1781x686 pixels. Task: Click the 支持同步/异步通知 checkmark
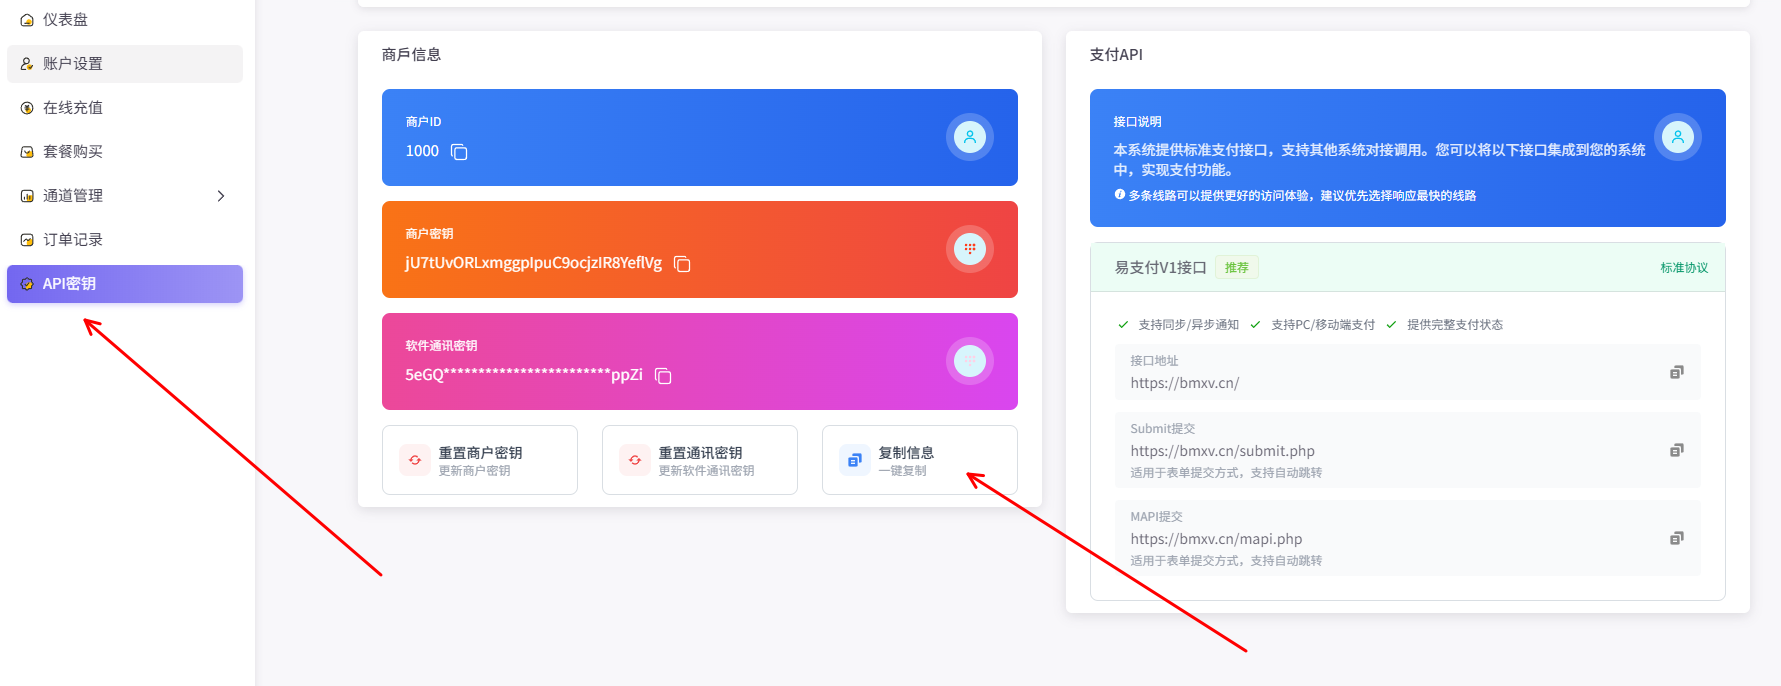pyautogui.click(x=1123, y=325)
